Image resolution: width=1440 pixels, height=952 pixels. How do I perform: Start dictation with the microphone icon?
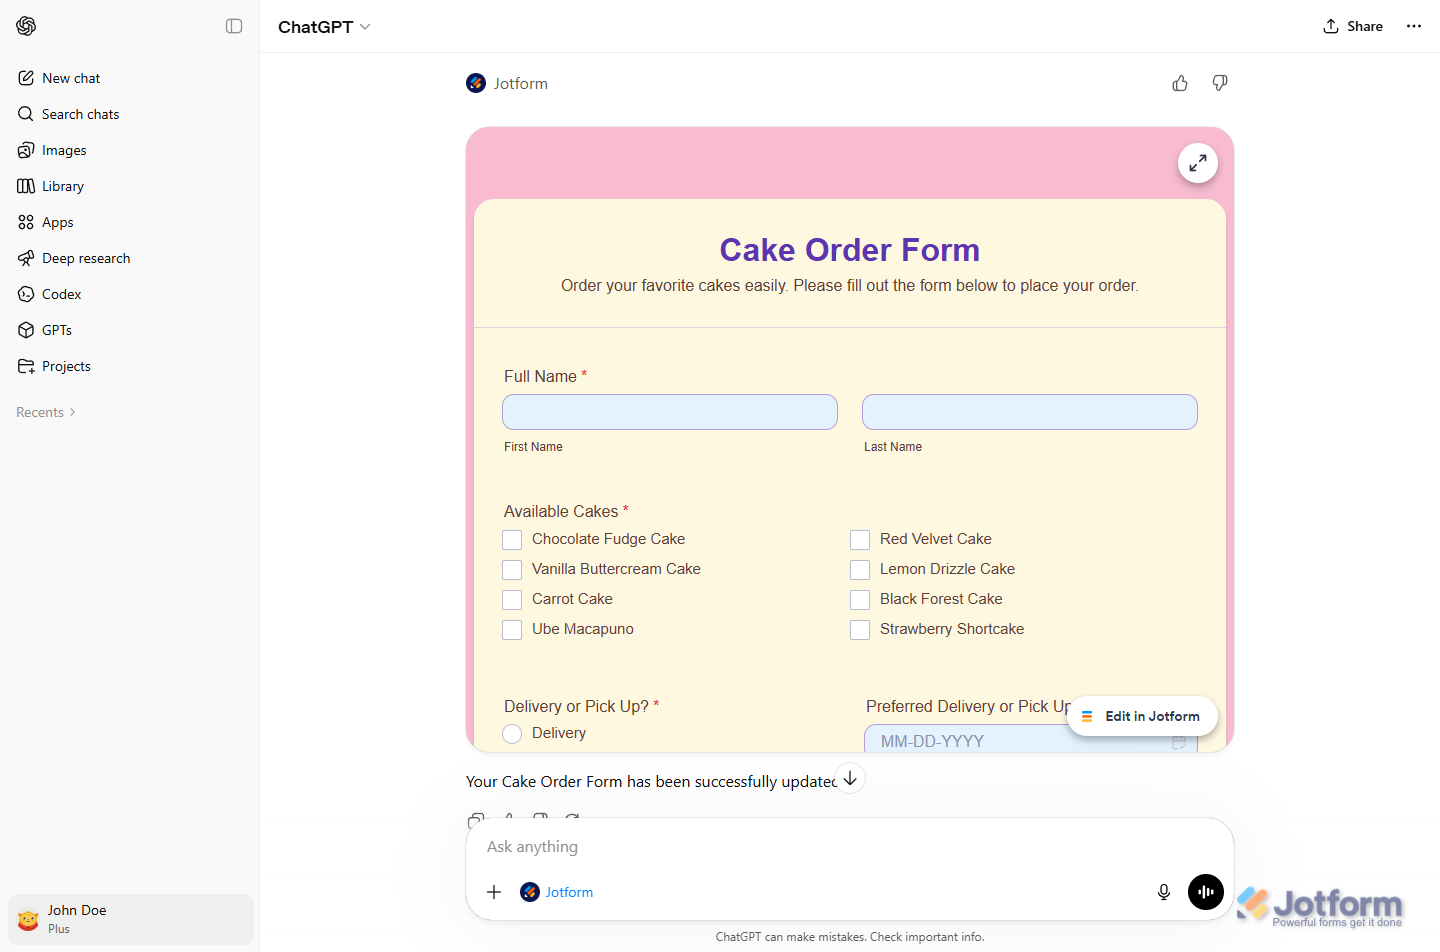(x=1163, y=891)
